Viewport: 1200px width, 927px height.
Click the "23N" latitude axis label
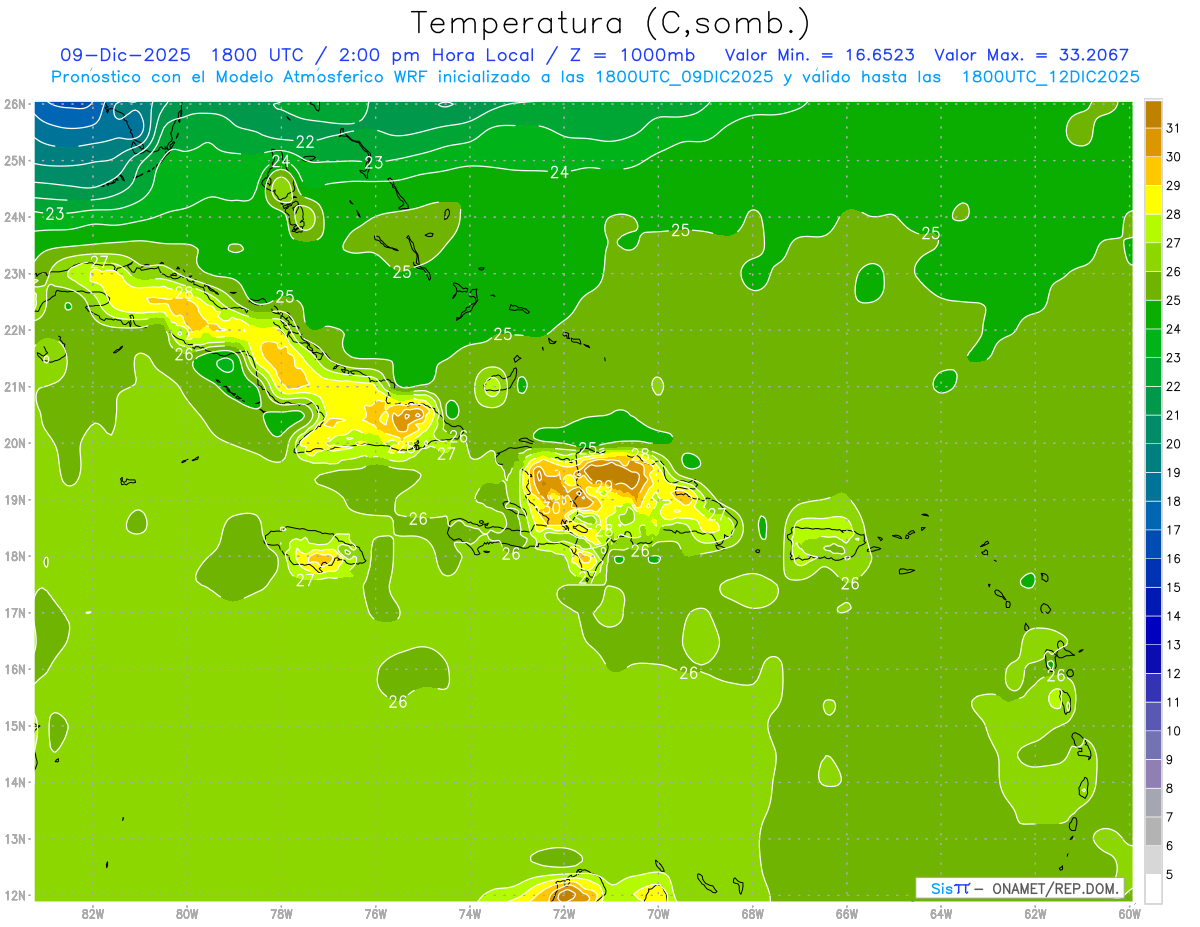(15, 274)
